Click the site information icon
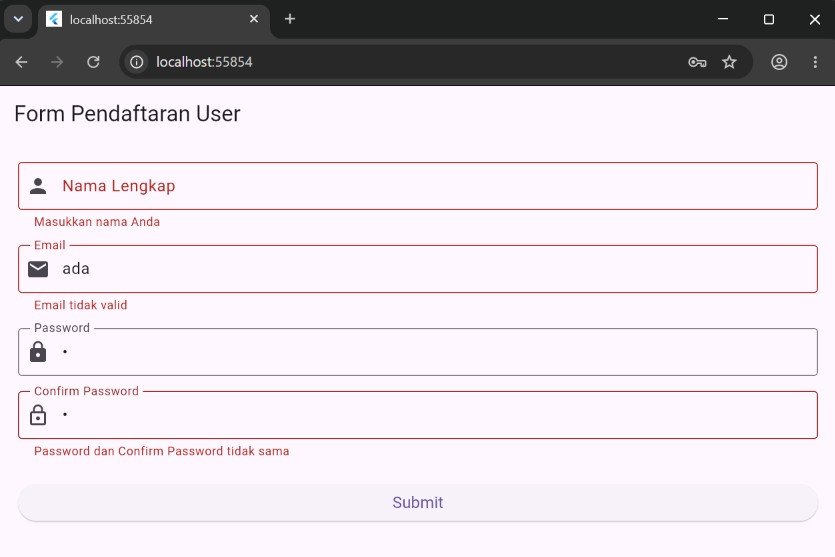 137,62
